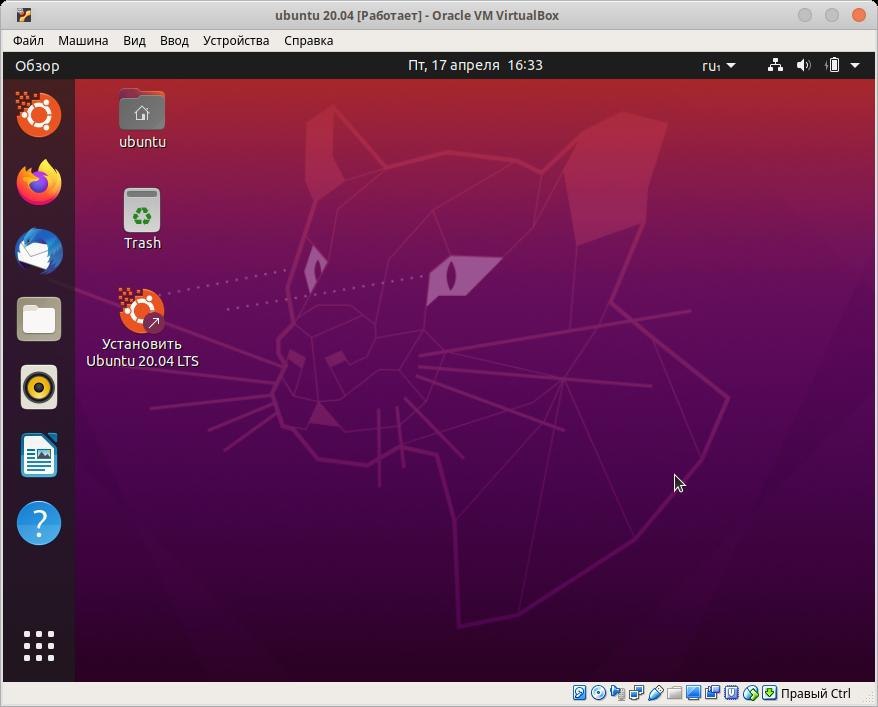This screenshot has width=878, height=707.
Task: Open Firefox from the dock
Action: [x=39, y=182]
